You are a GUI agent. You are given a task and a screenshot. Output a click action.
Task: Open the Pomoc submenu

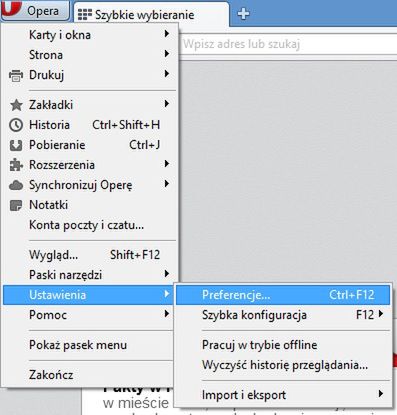[88, 315]
